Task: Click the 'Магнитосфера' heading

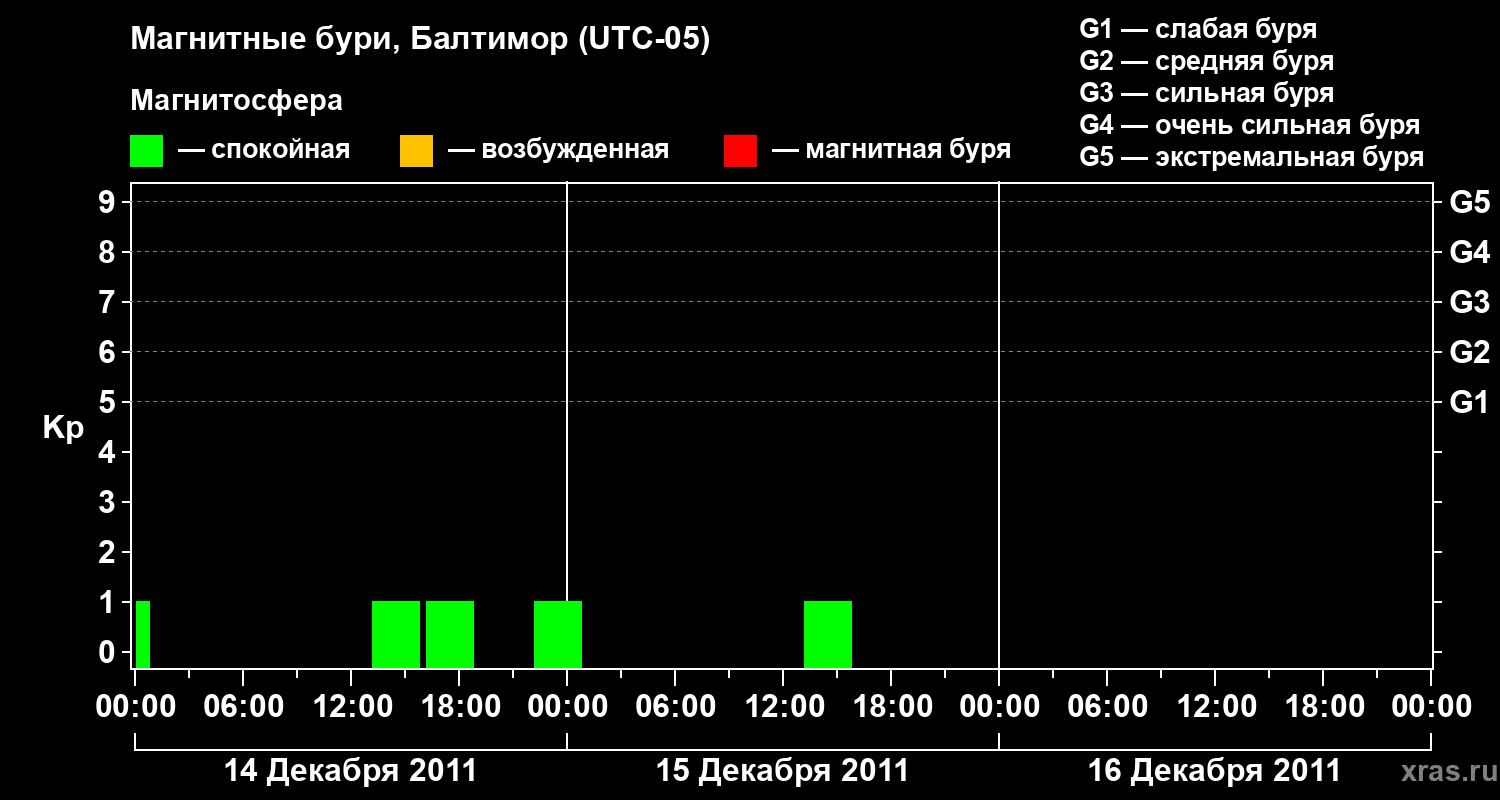Action: [236, 101]
